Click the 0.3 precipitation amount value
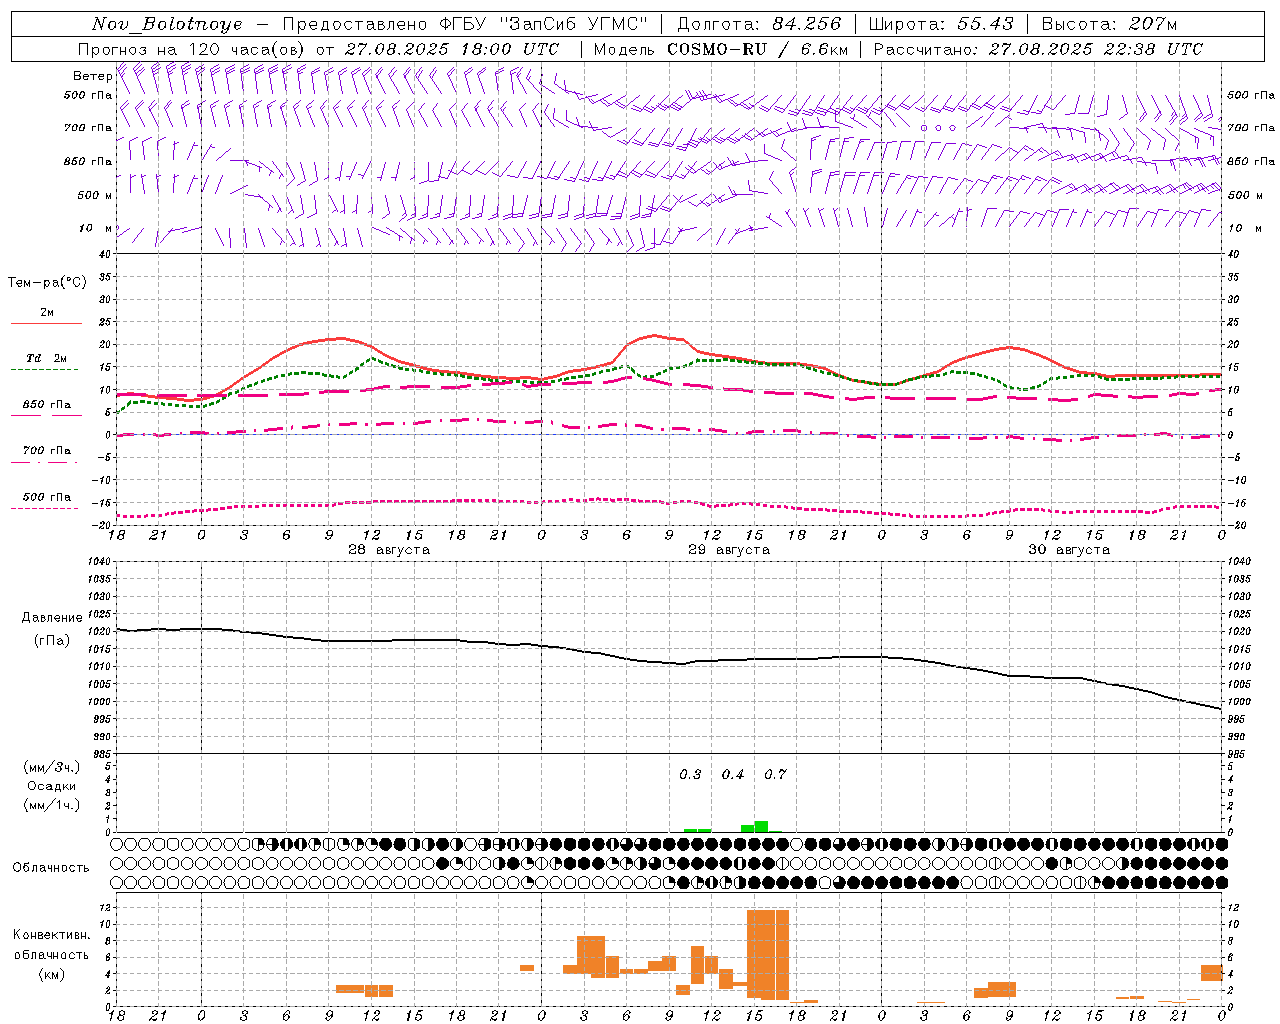 690,775
